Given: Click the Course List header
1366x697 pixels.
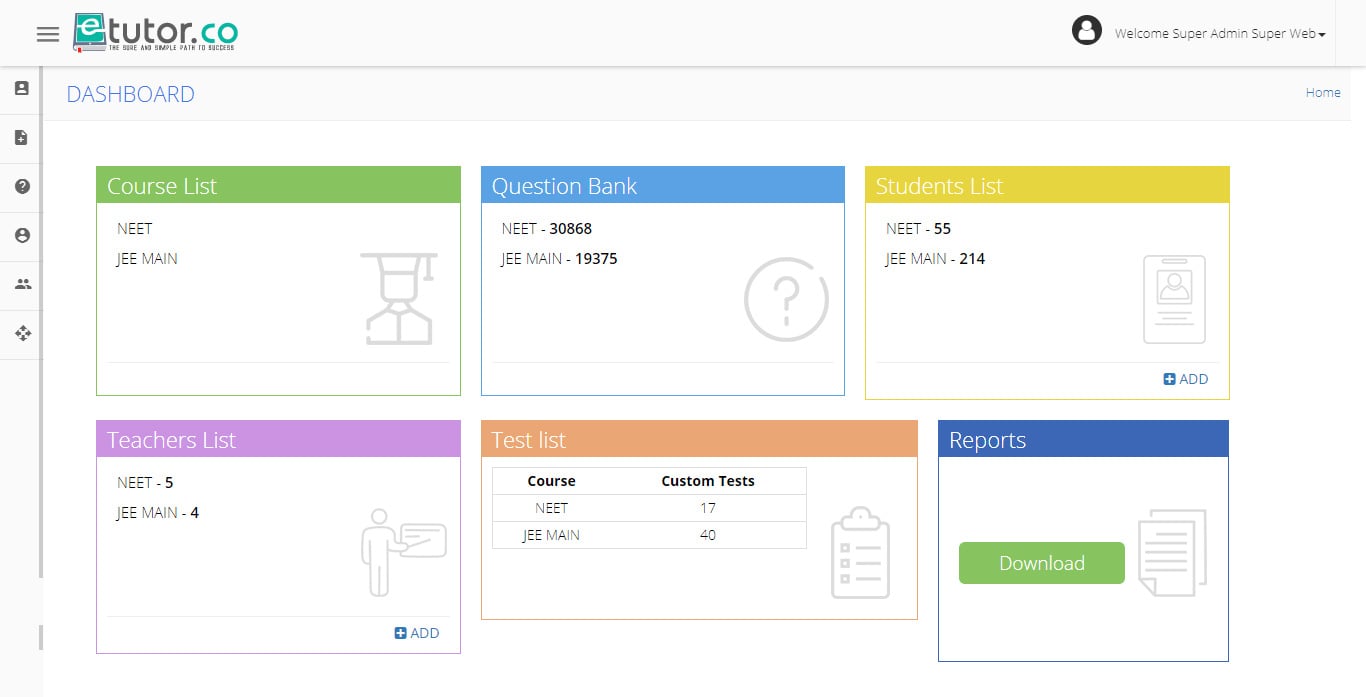Looking at the screenshot, I should click(x=278, y=185).
